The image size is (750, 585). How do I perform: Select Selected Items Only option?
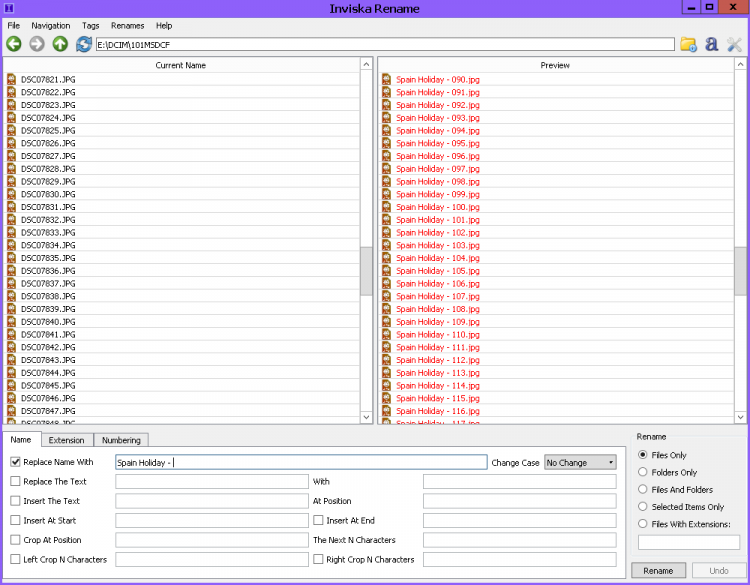pos(643,507)
